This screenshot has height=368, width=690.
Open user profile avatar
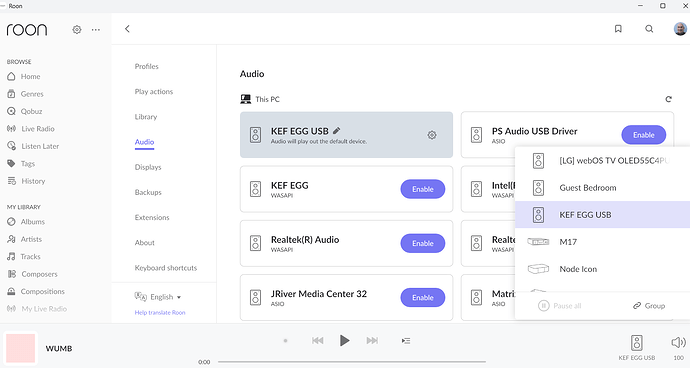point(680,29)
